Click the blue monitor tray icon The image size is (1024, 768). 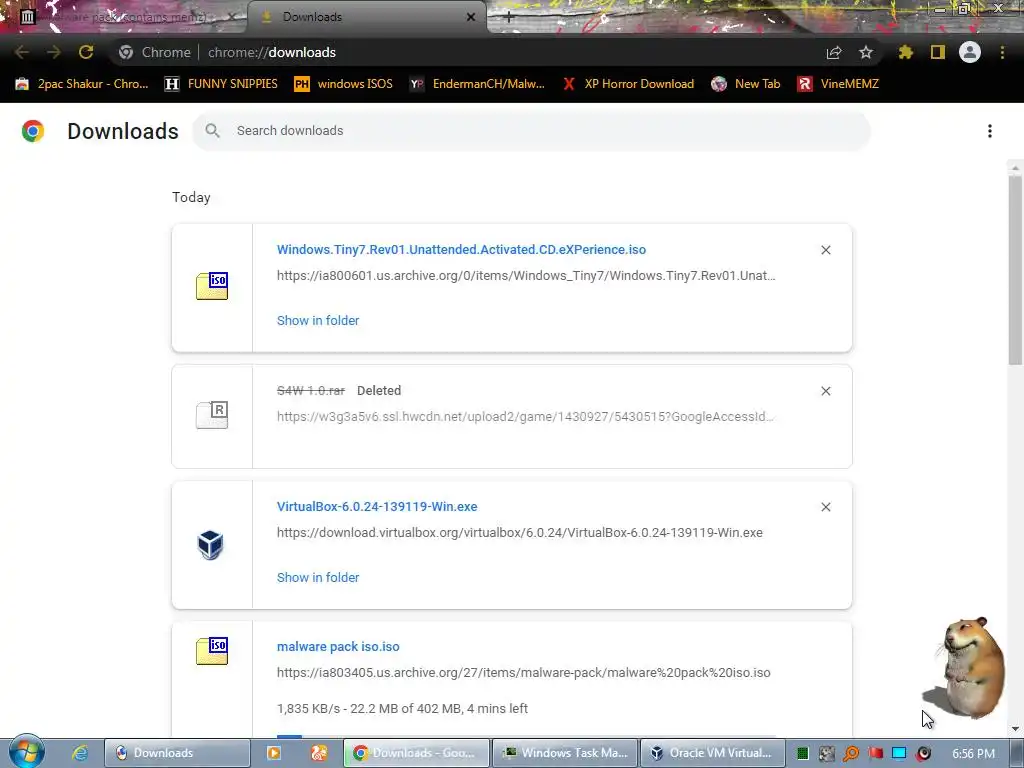(x=899, y=754)
